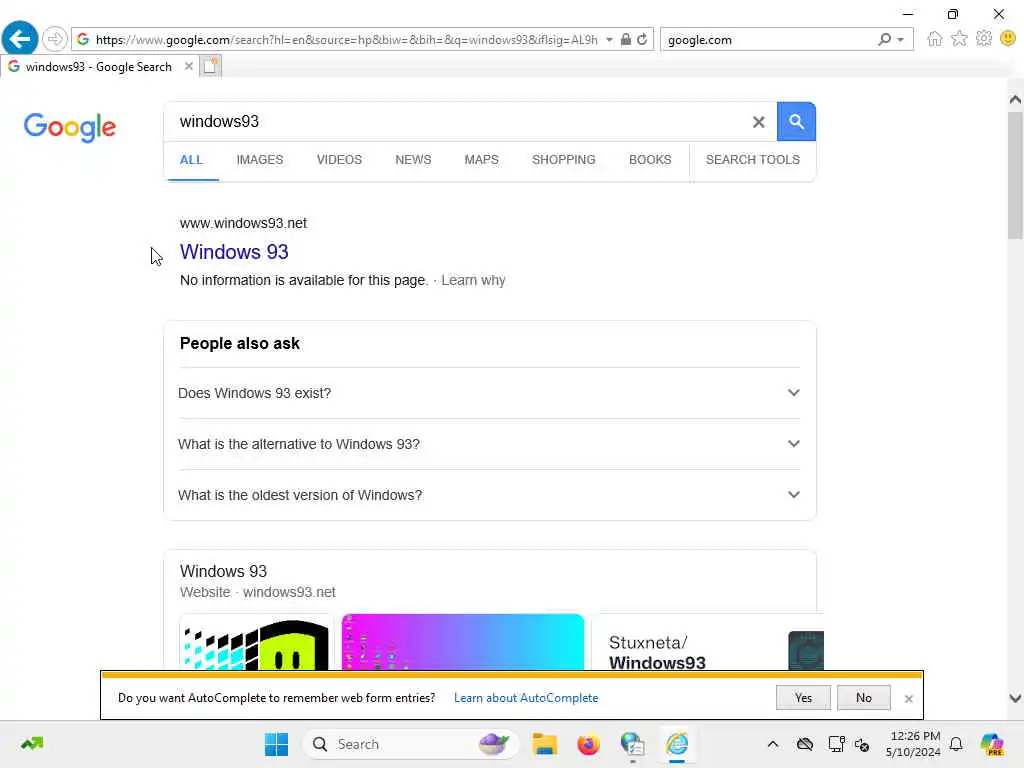Expand oldest version of Windows question
The image size is (1024, 768).
(x=489, y=495)
